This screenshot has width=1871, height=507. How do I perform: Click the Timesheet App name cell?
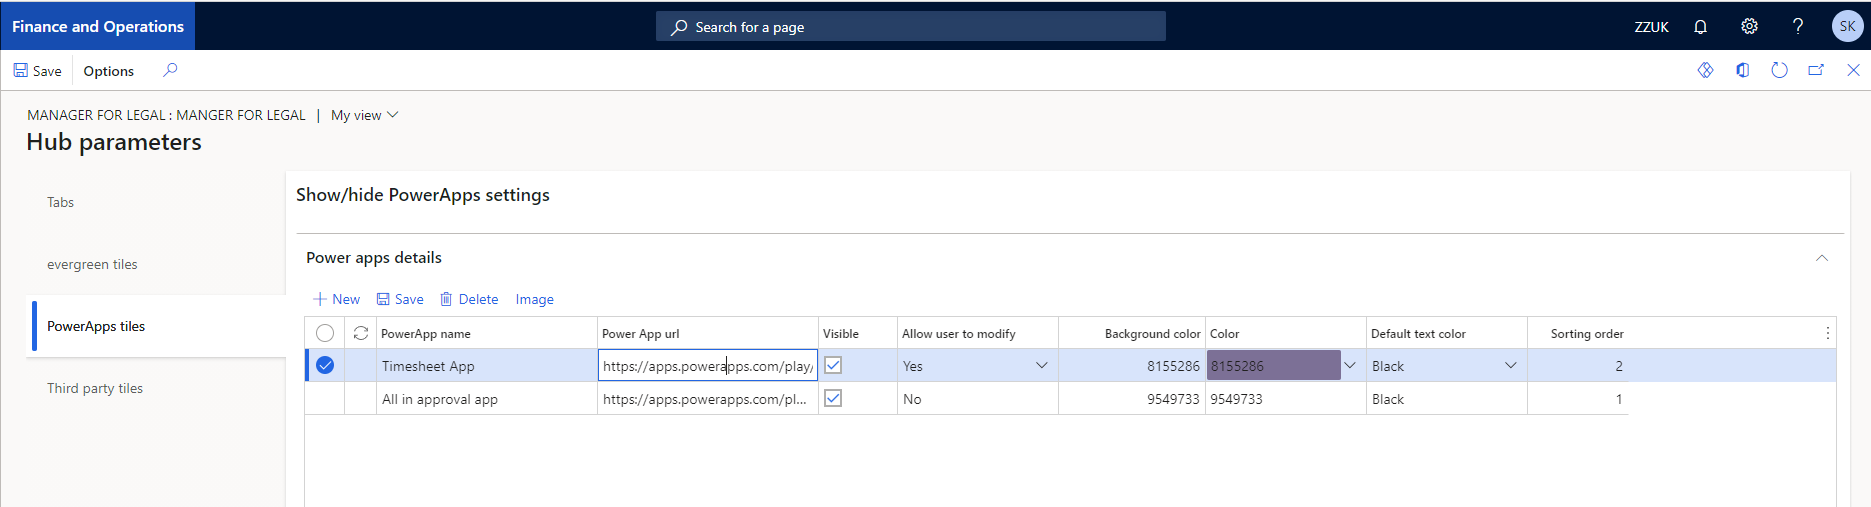(x=487, y=365)
